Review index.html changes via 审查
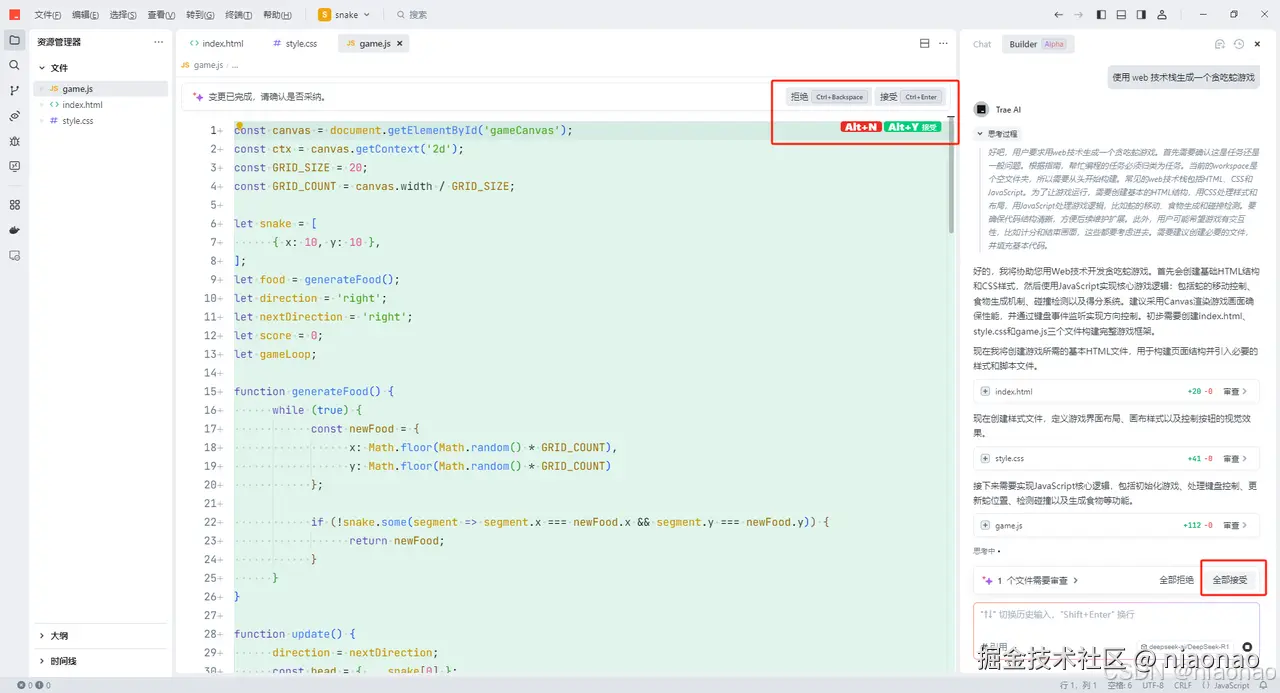The width and height of the screenshot is (1280, 693). (1236, 392)
